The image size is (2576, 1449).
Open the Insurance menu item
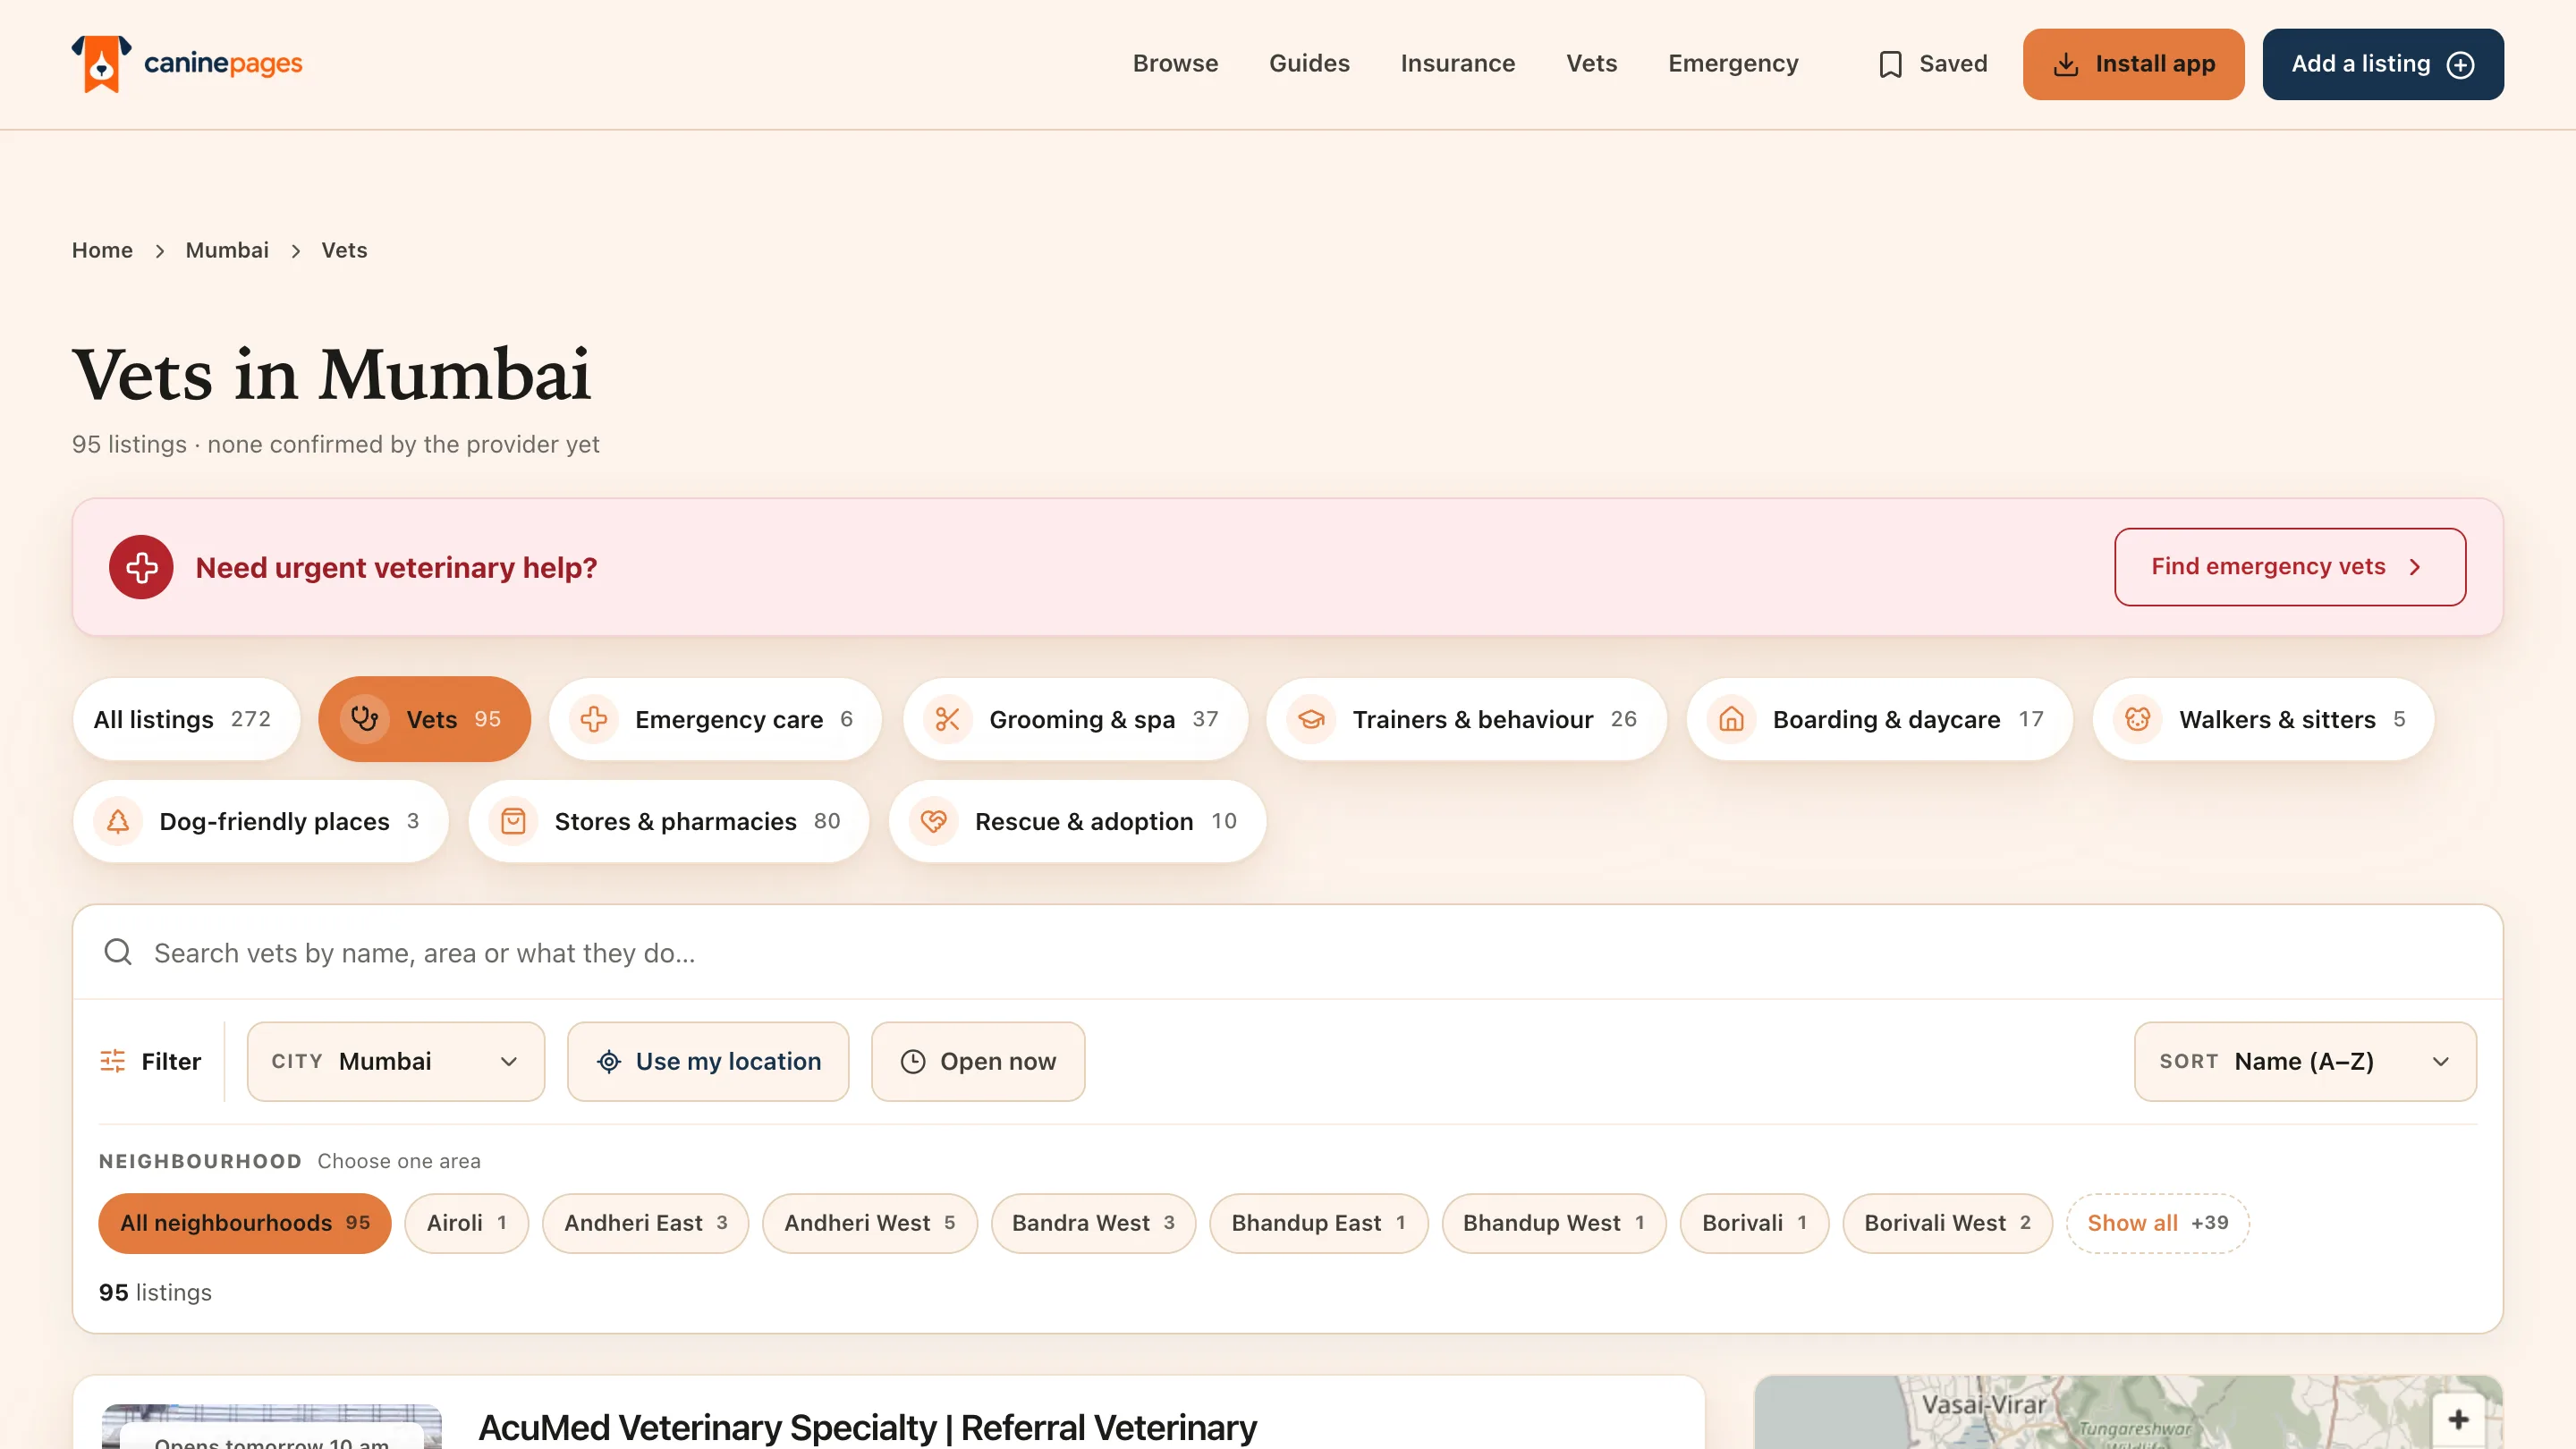click(x=1457, y=64)
